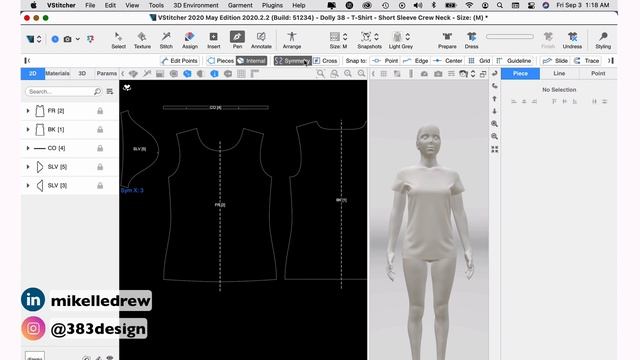Open the camera options dropdown arrow
Screen dimensions: 640x360
[78, 39]
